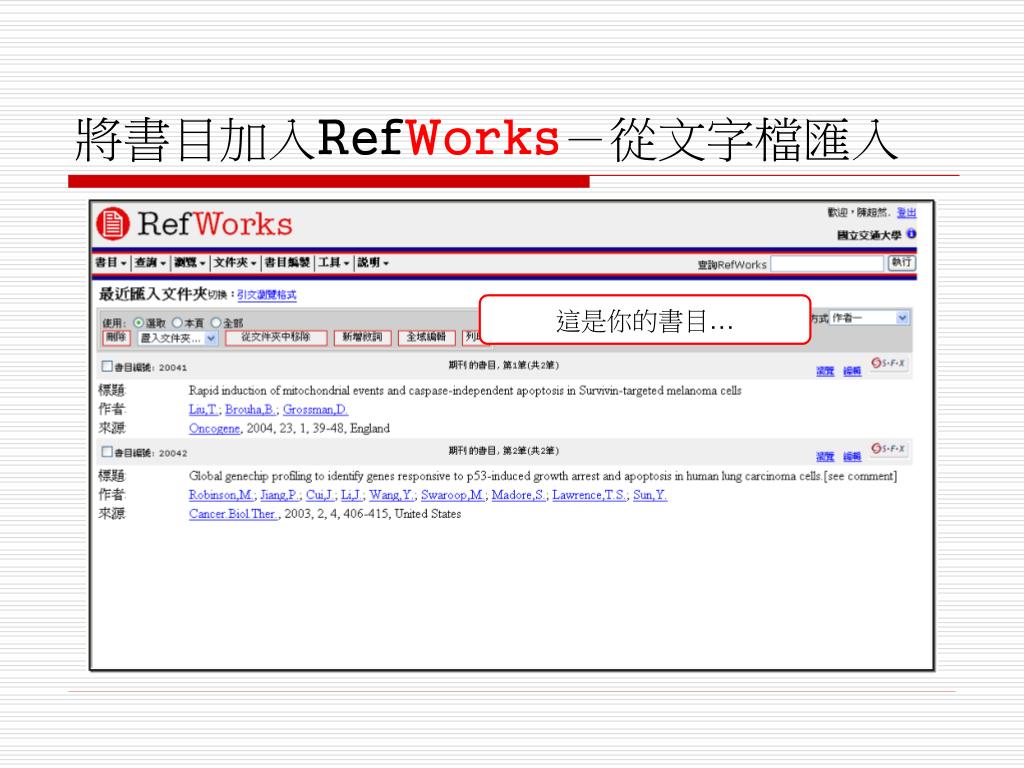Click 編輯 link for record 20041
Image resolution: width=1024 pixels, height=768 pixels.
click(x=852, y=372)
